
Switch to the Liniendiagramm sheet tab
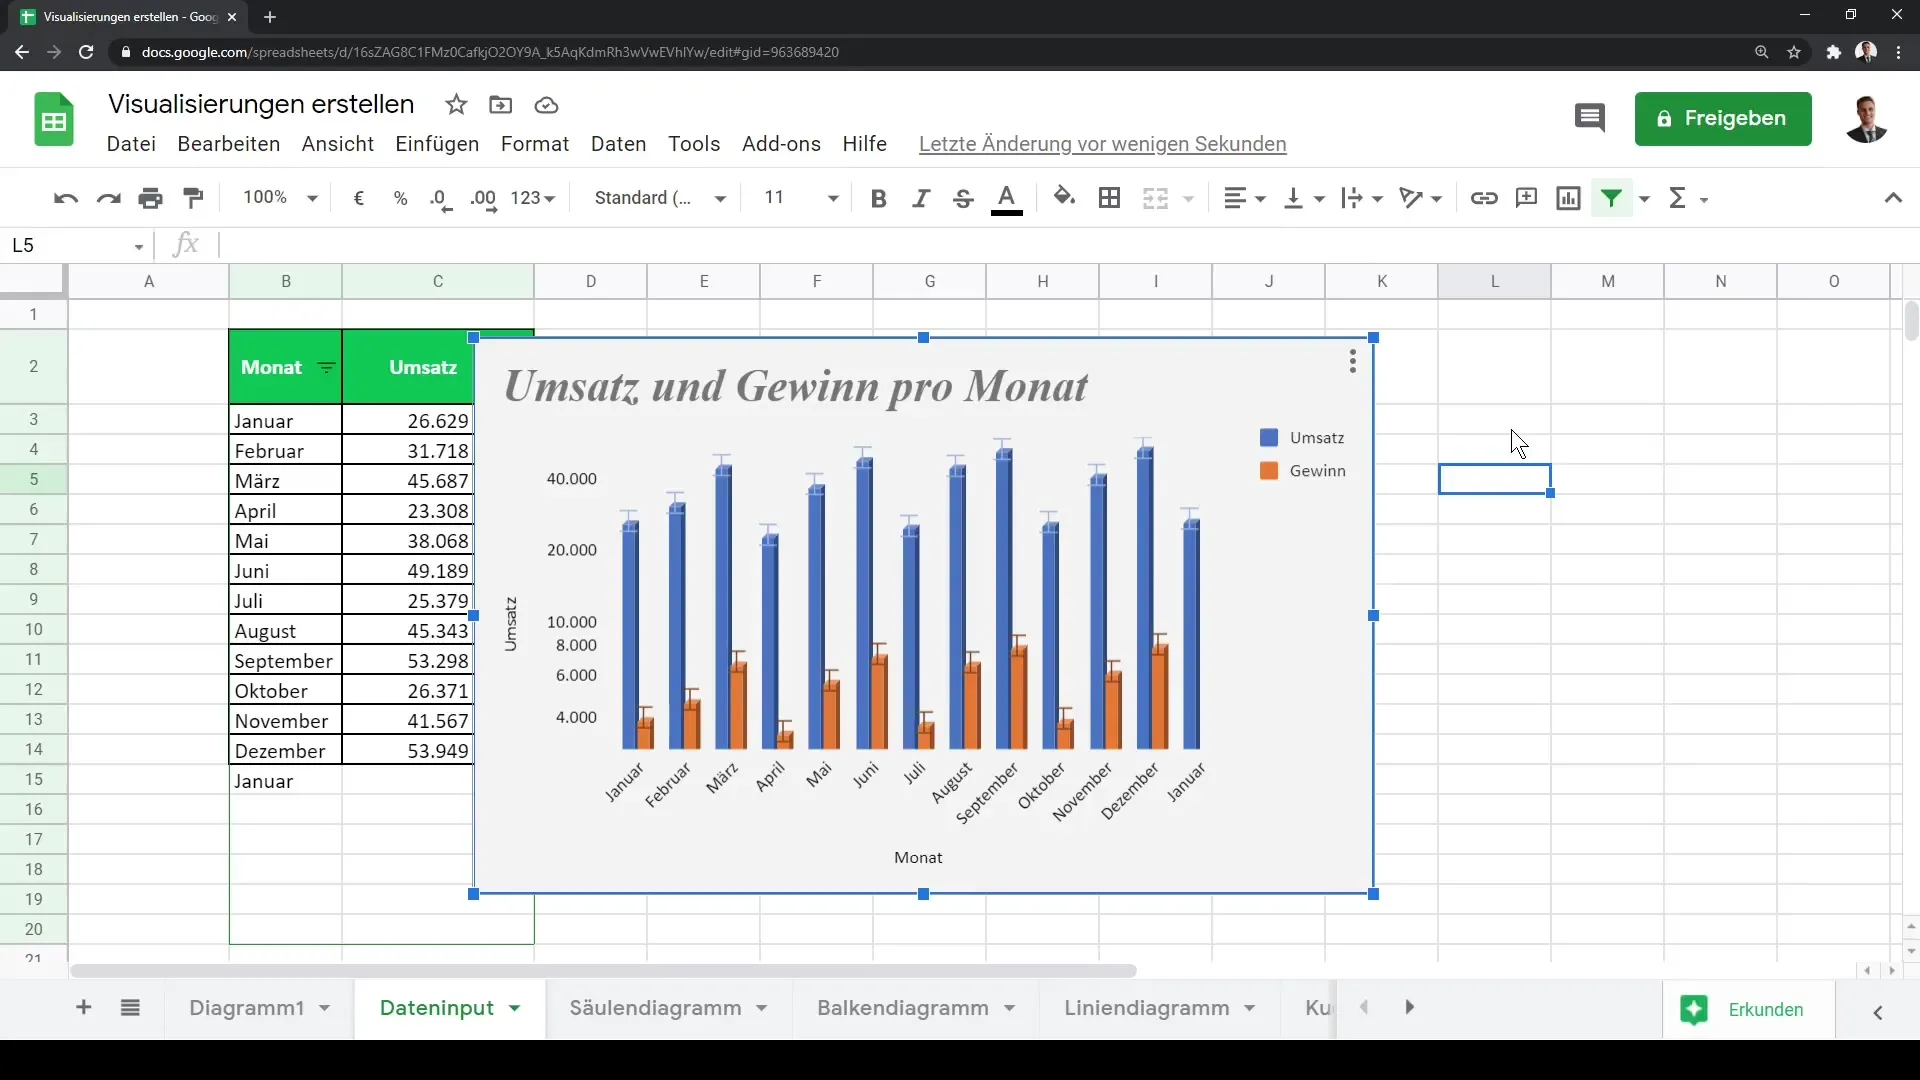[1146, 1008]
